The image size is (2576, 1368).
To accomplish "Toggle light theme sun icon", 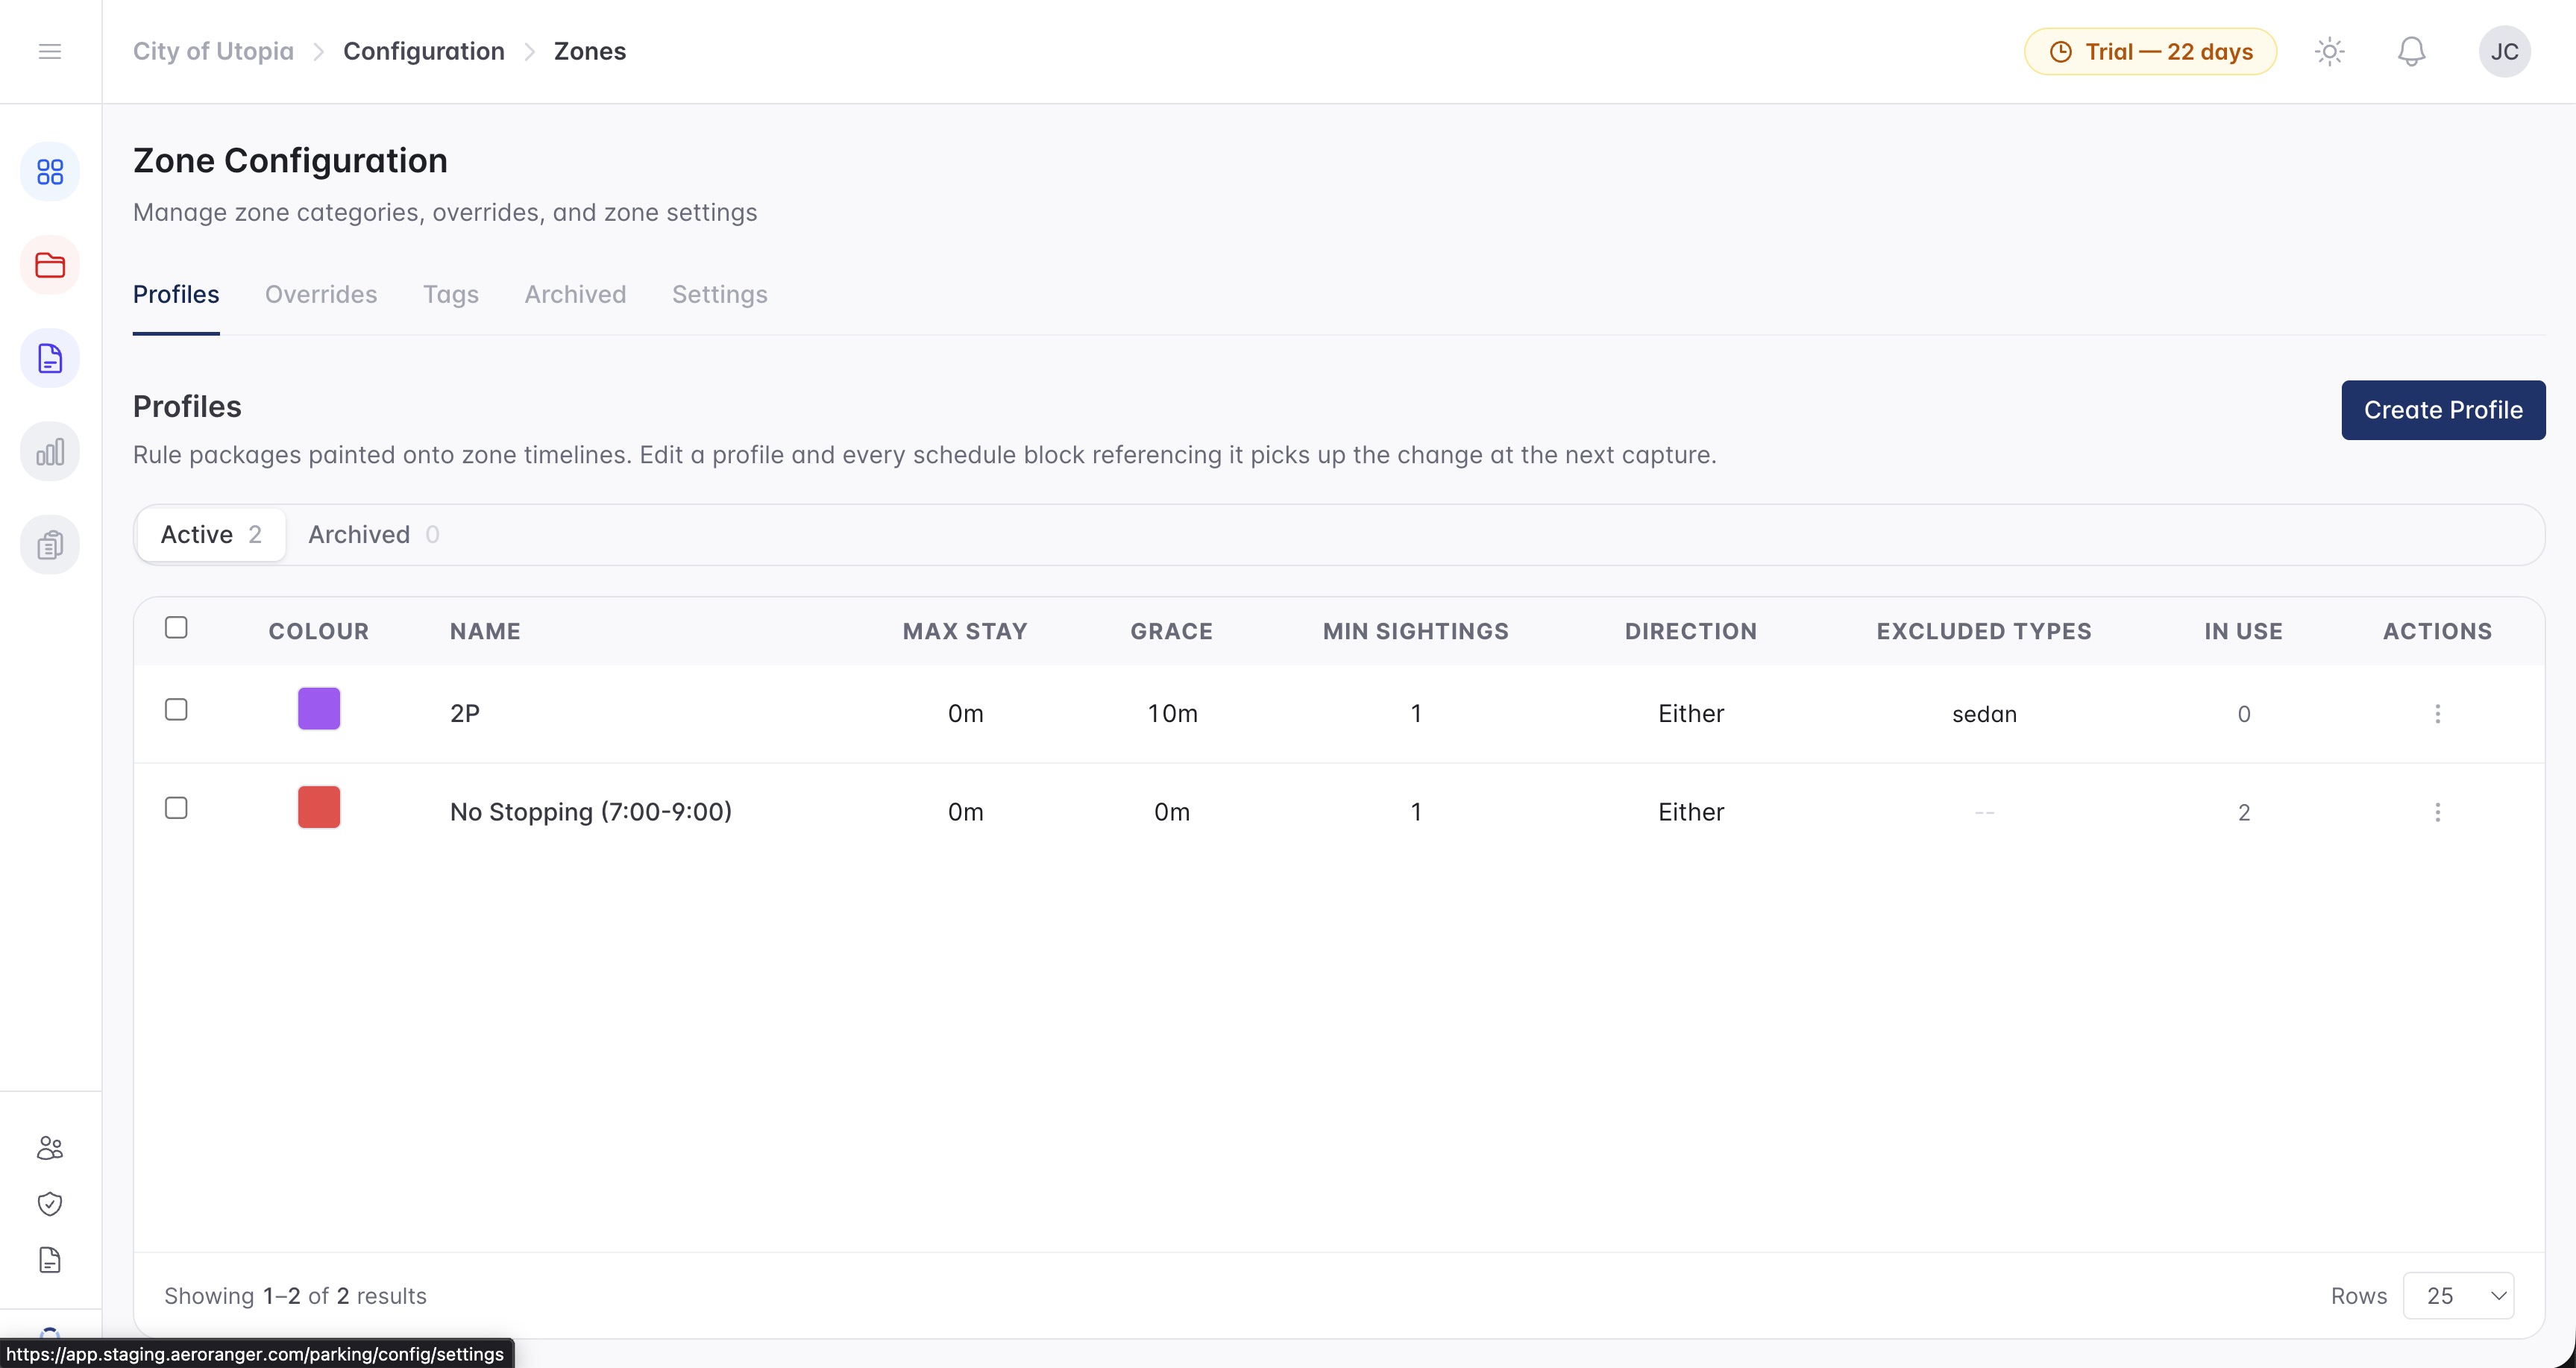I will (x=2330, y=51).
